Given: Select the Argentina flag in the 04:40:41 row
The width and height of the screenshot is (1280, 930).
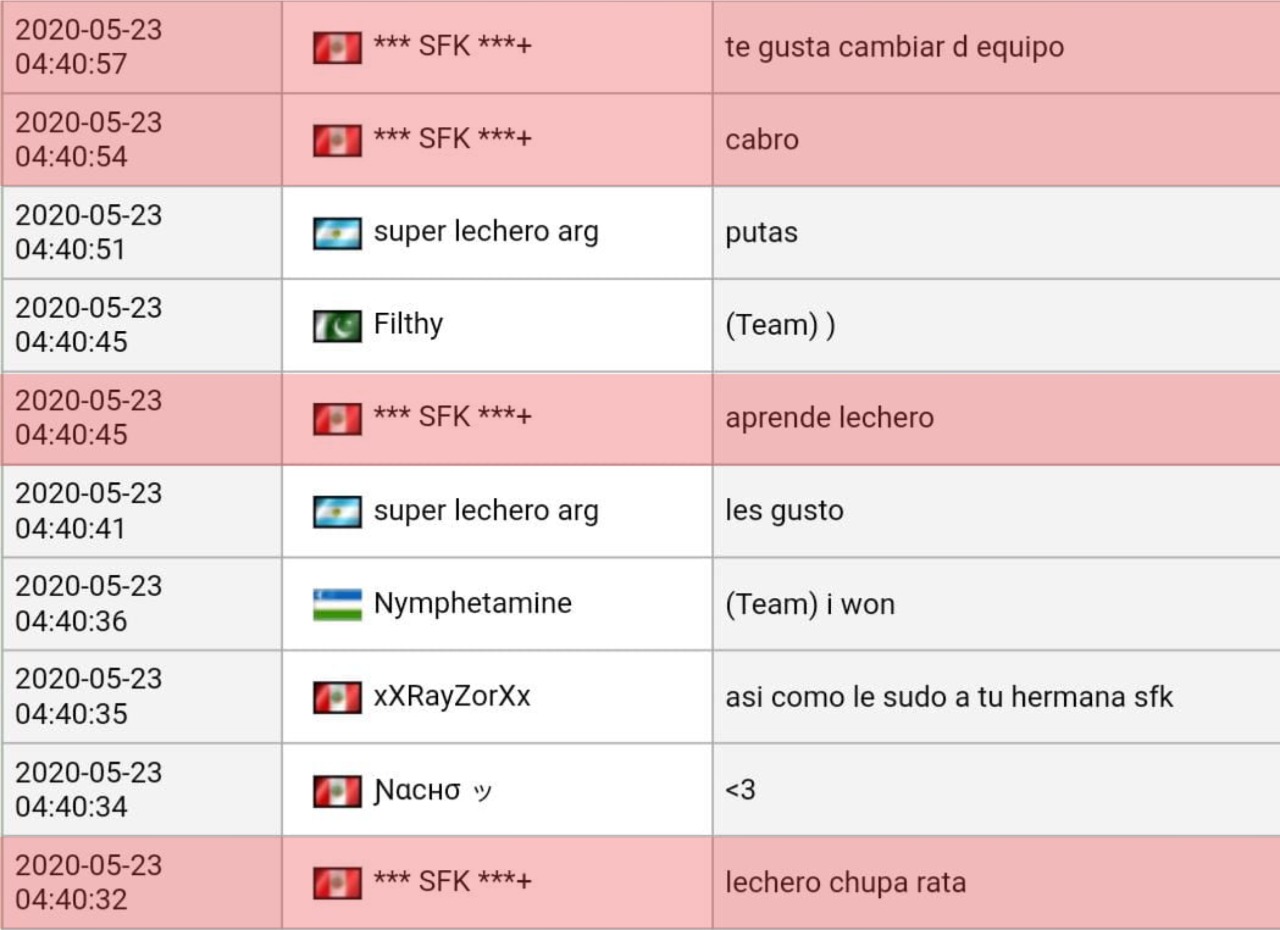Looking at the screenshot, I should [x=337, y=512].
